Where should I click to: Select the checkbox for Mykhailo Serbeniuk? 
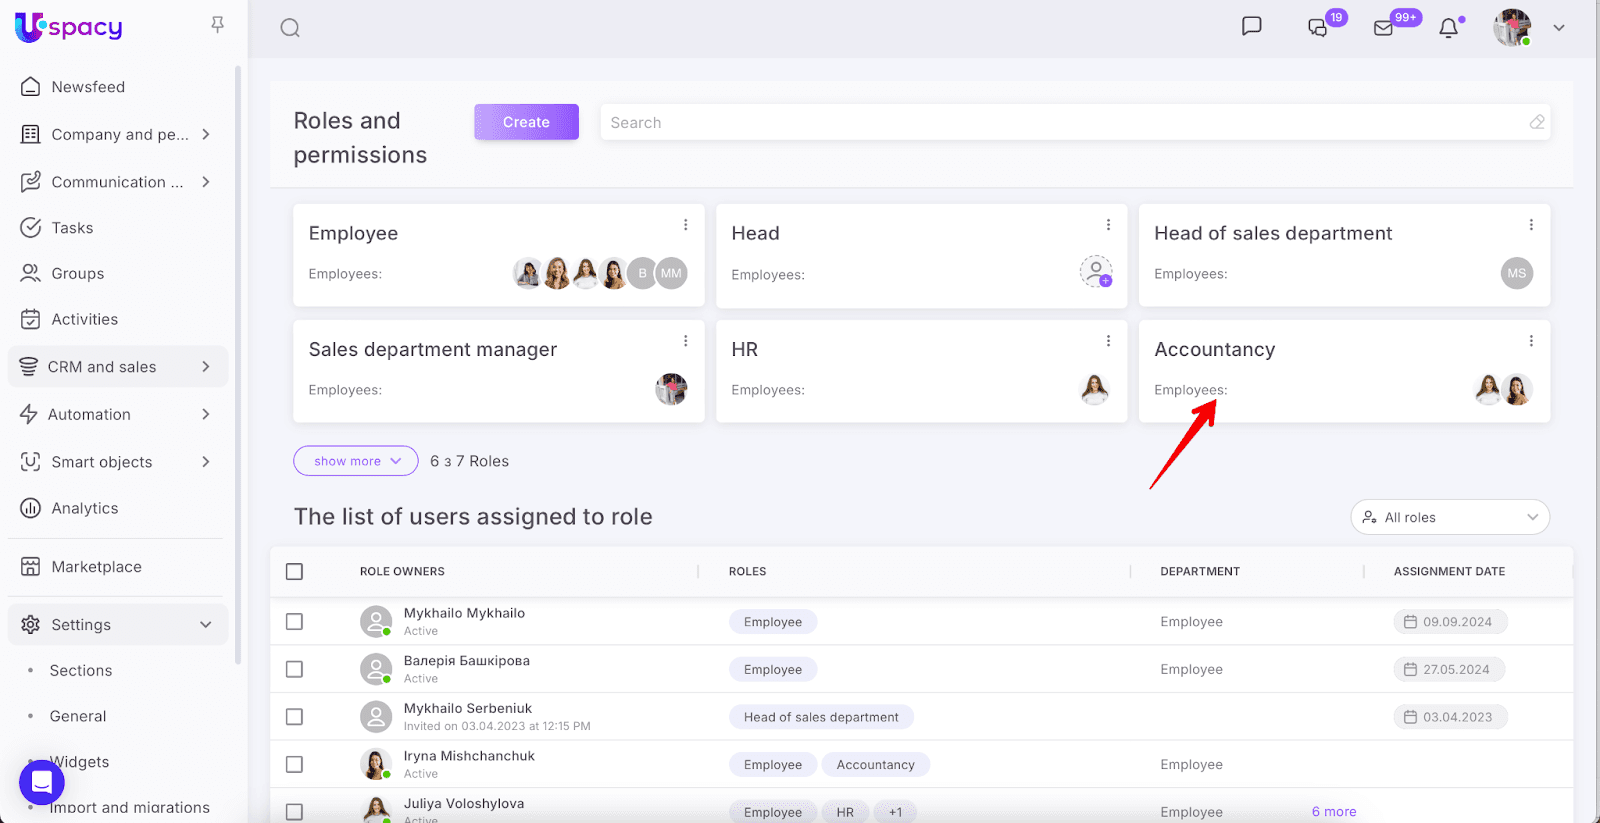click(x=294, y=717)
